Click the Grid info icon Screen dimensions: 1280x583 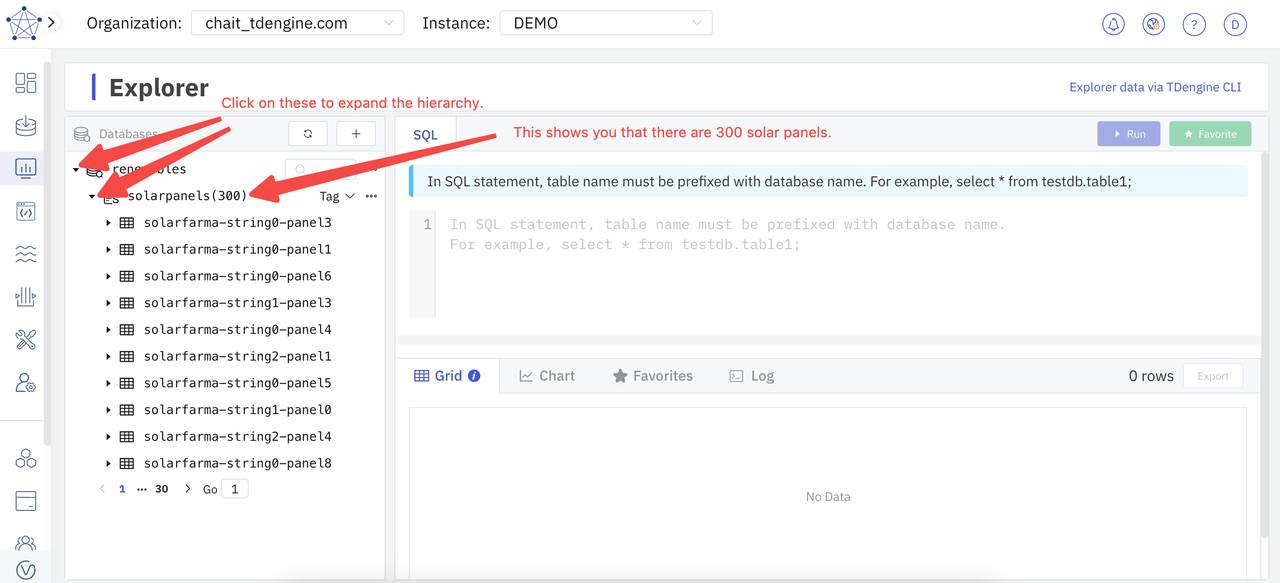pos(474,376)
